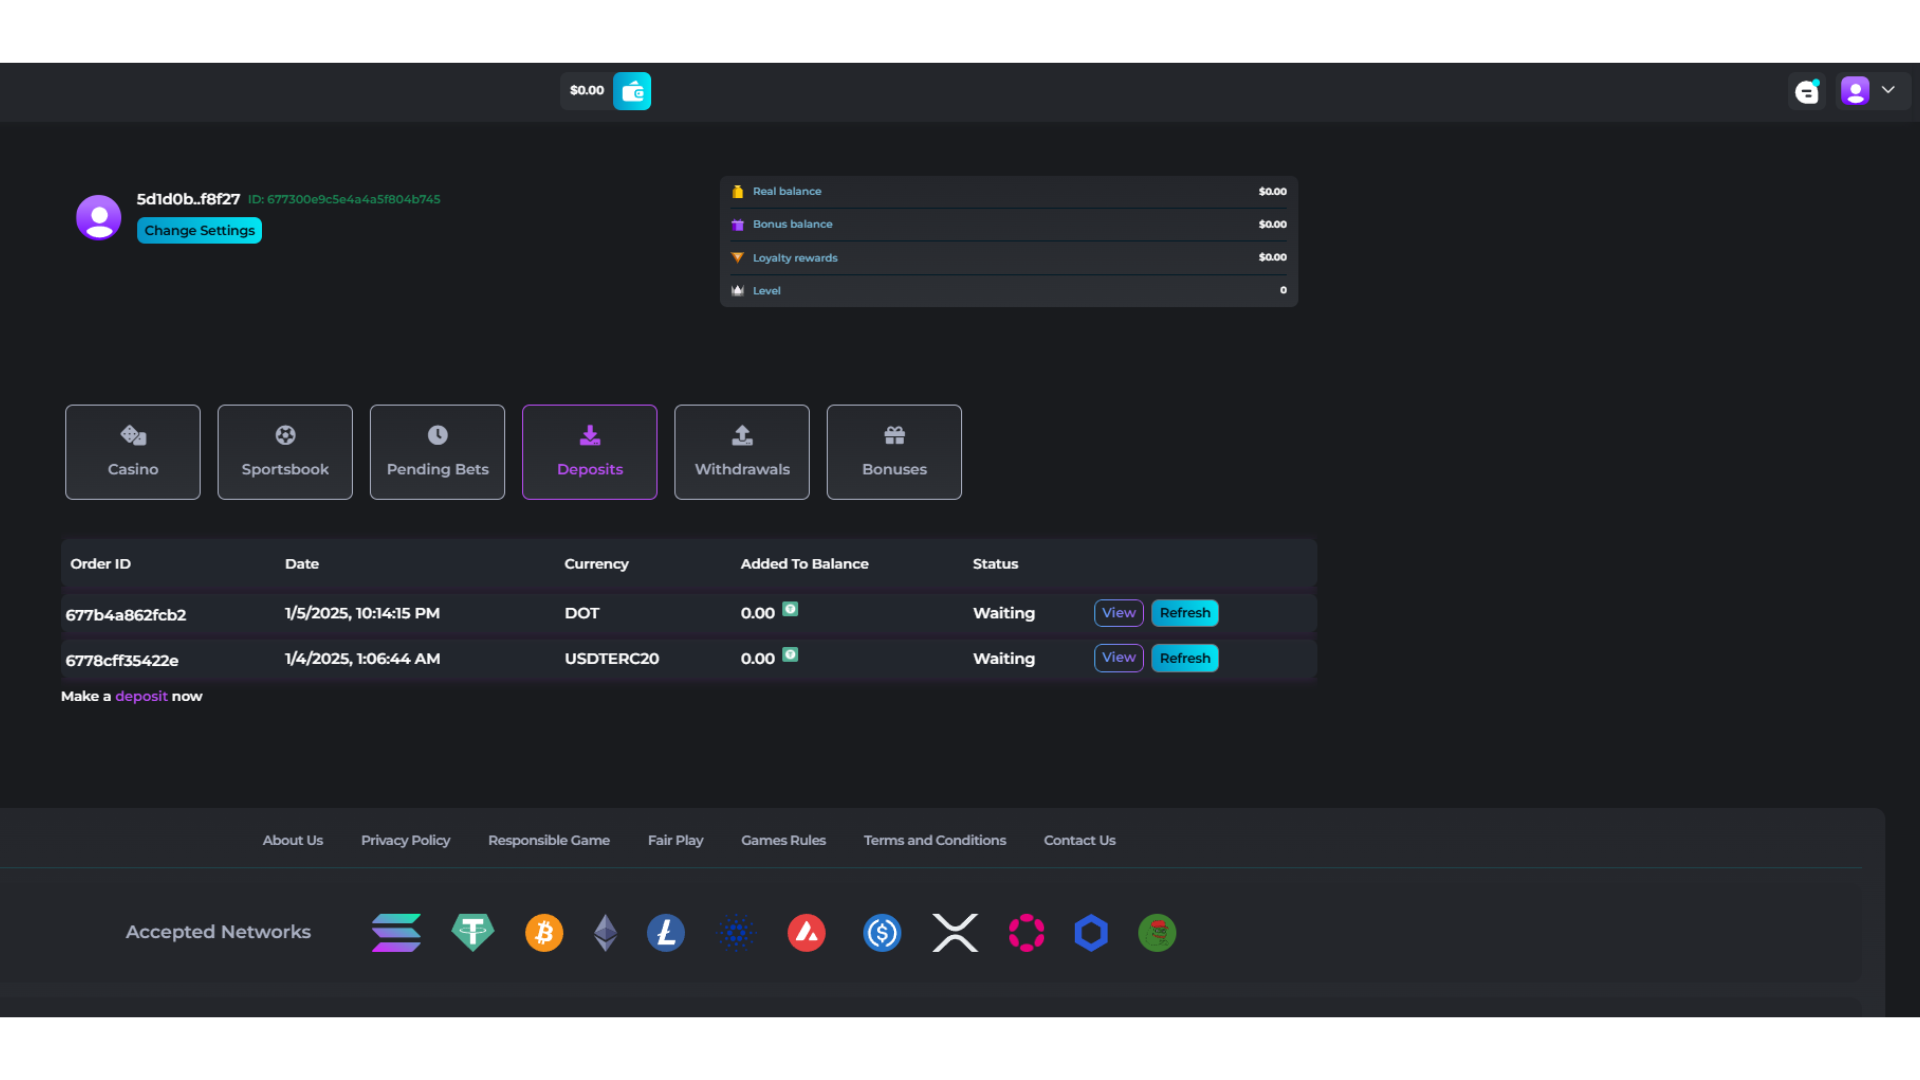The image size is (1920, 1080).
Task: Open the Pending Bets tab
Action: [437, 452]
